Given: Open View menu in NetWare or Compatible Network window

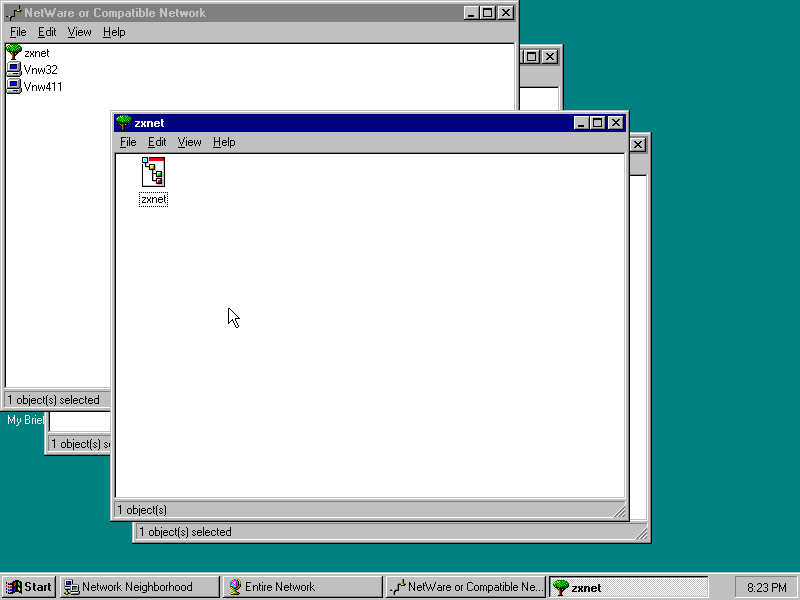Looking at the screenshot, I should pos(79,32).
